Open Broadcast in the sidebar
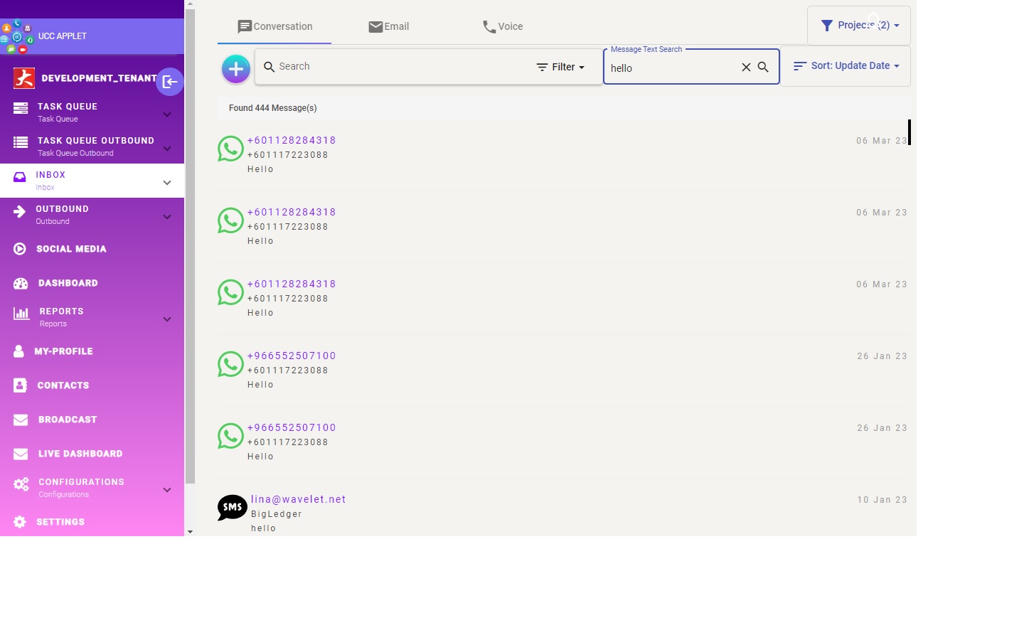Screen dimensions: 1024x640 pyautogui.click(x=67, y=420)
